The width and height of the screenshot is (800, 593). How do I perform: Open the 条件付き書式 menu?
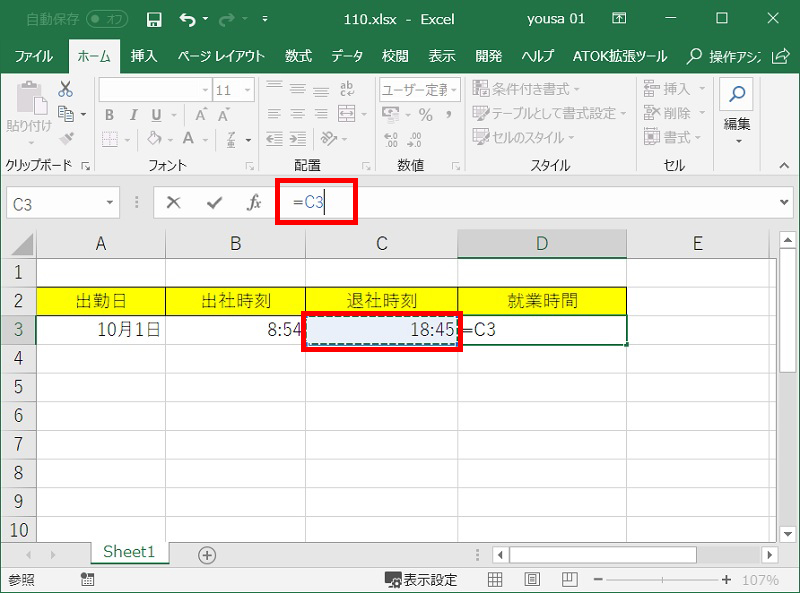tap(526, 89)
